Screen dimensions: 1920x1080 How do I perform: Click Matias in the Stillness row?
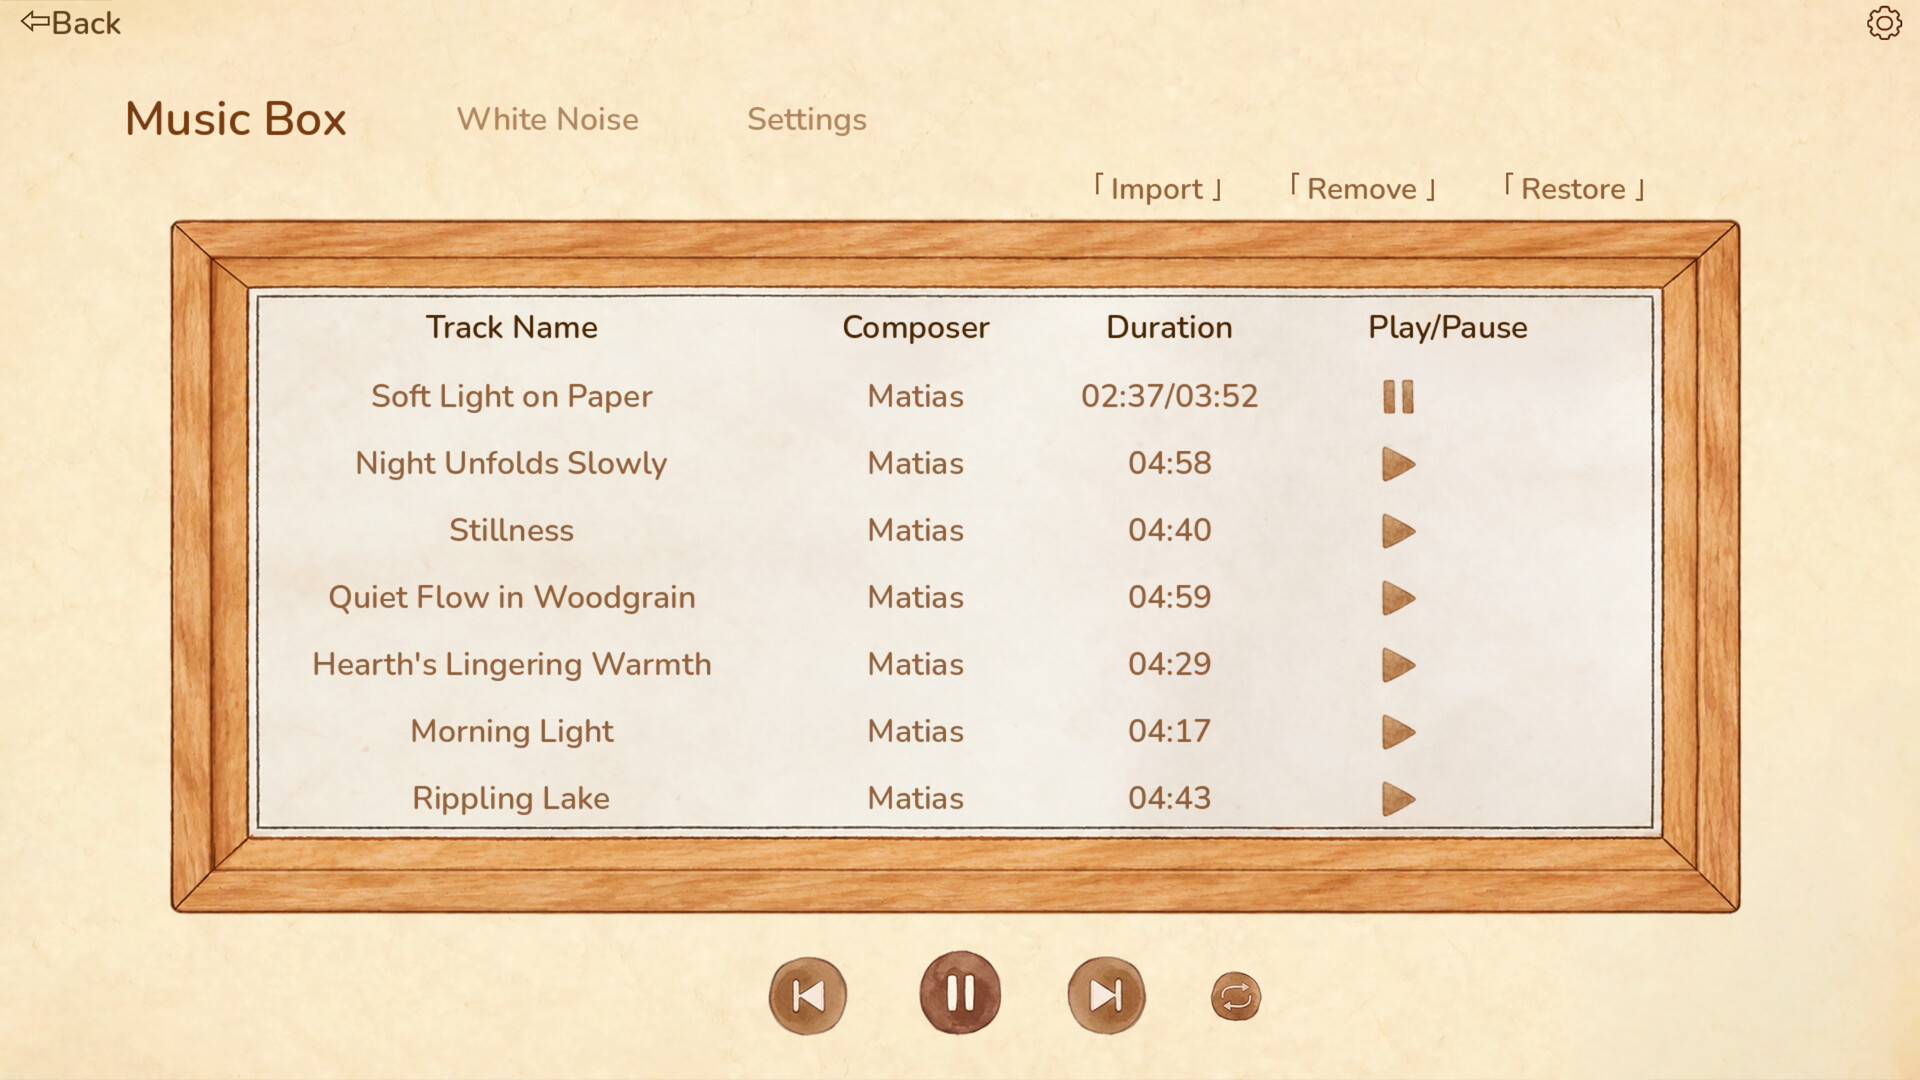pos(915,530)
